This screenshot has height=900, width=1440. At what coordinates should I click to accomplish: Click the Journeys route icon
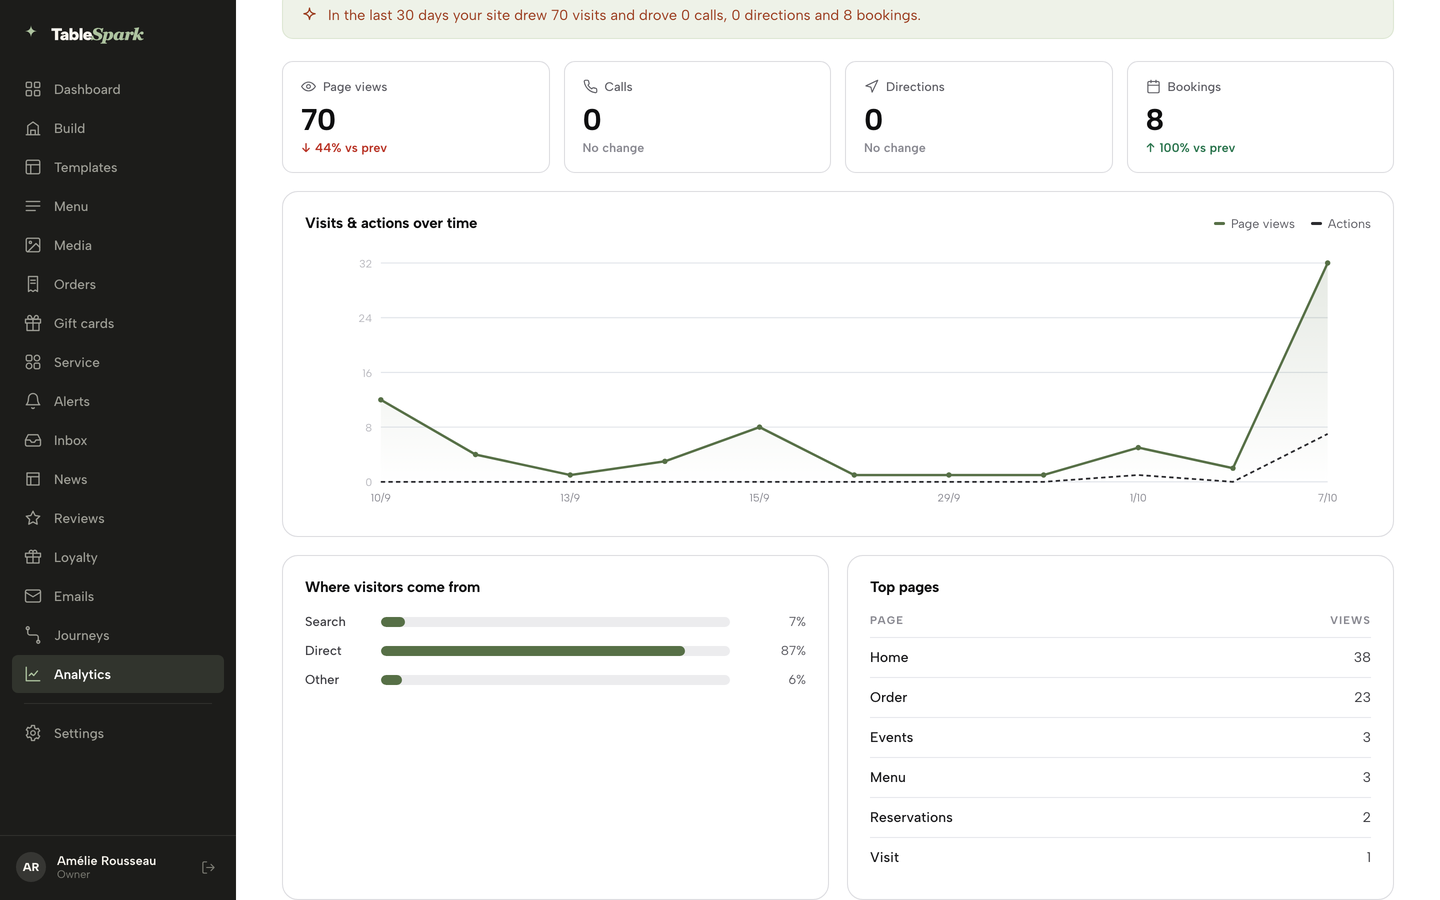33,635
